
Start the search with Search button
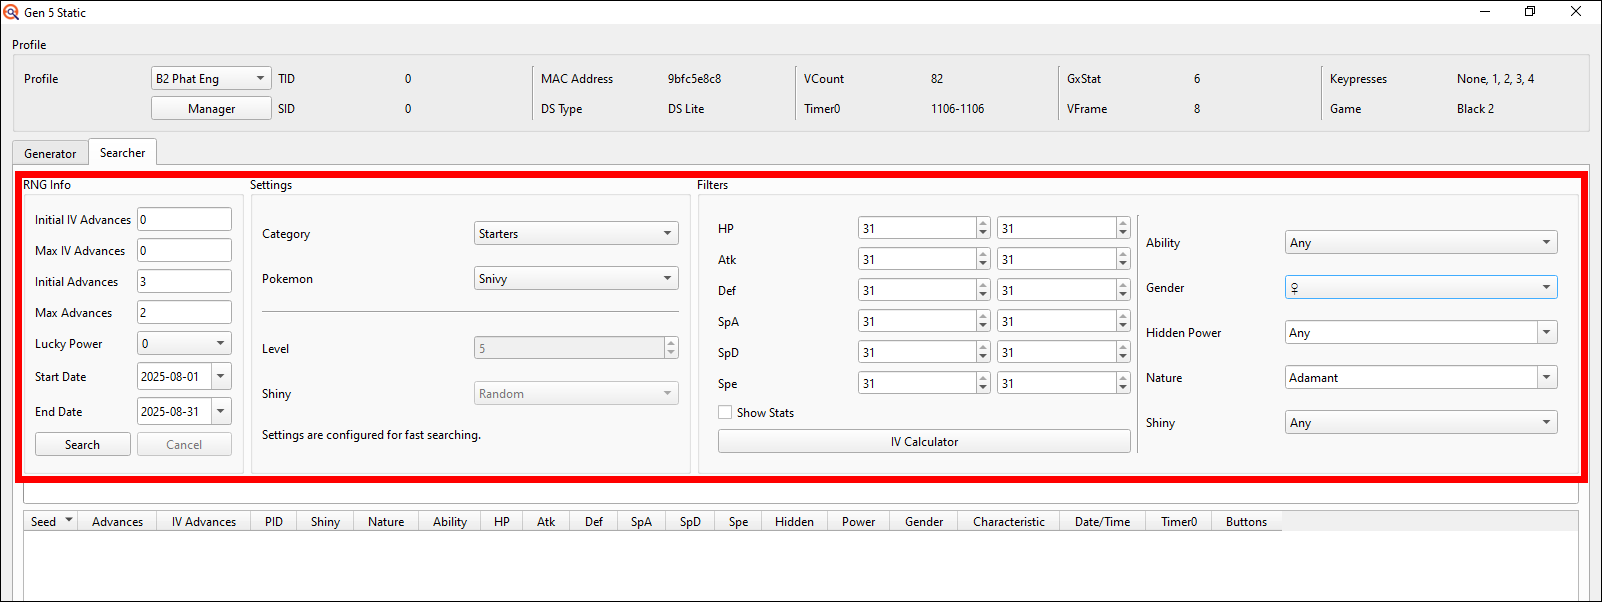point(83,444)
